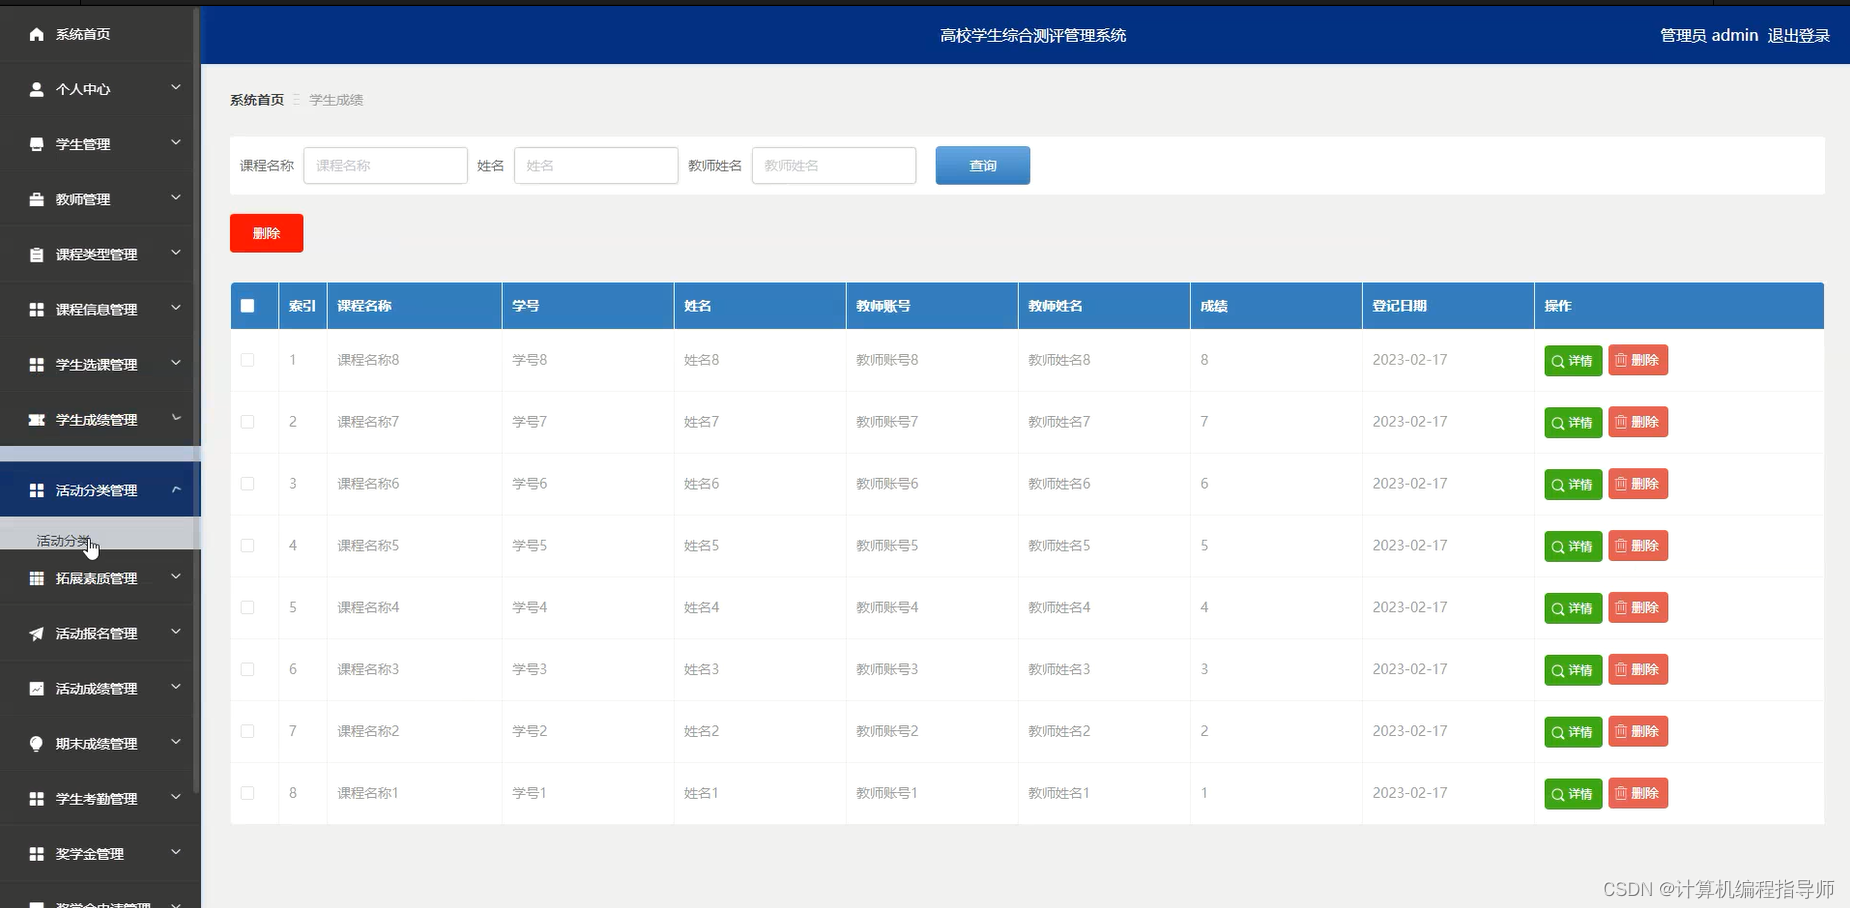Go to 系统首页 breadcrumb link
Viewport: 1850px width, 908px height.
click(x=257, y=100)
